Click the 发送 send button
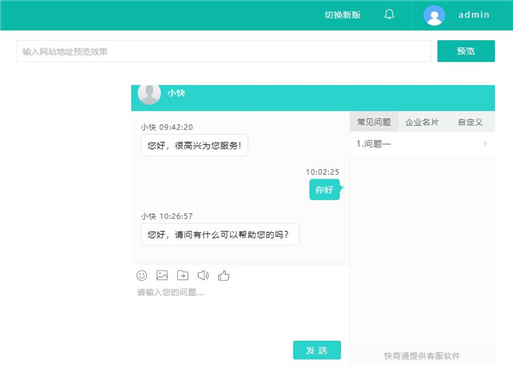The image size is (513, 375). (317, 350)
